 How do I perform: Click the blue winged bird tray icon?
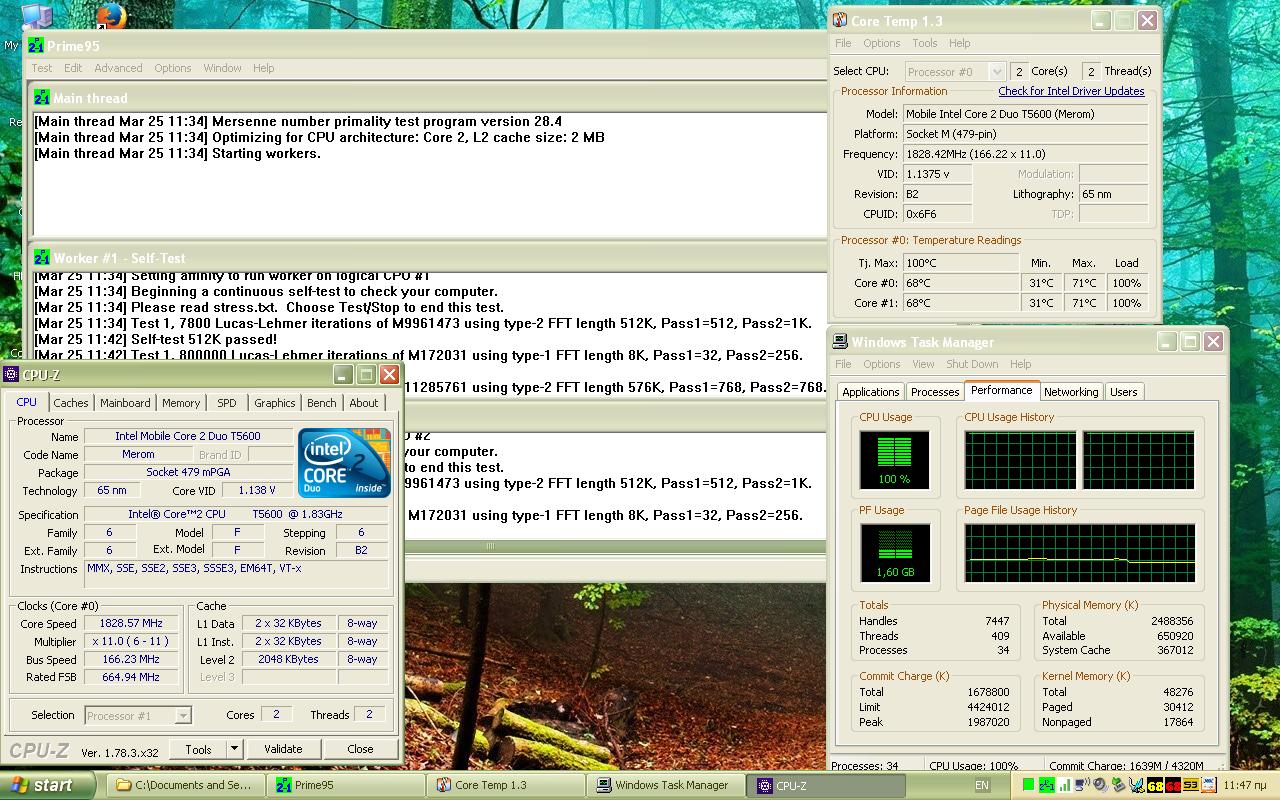click(x=1136, y=785)
